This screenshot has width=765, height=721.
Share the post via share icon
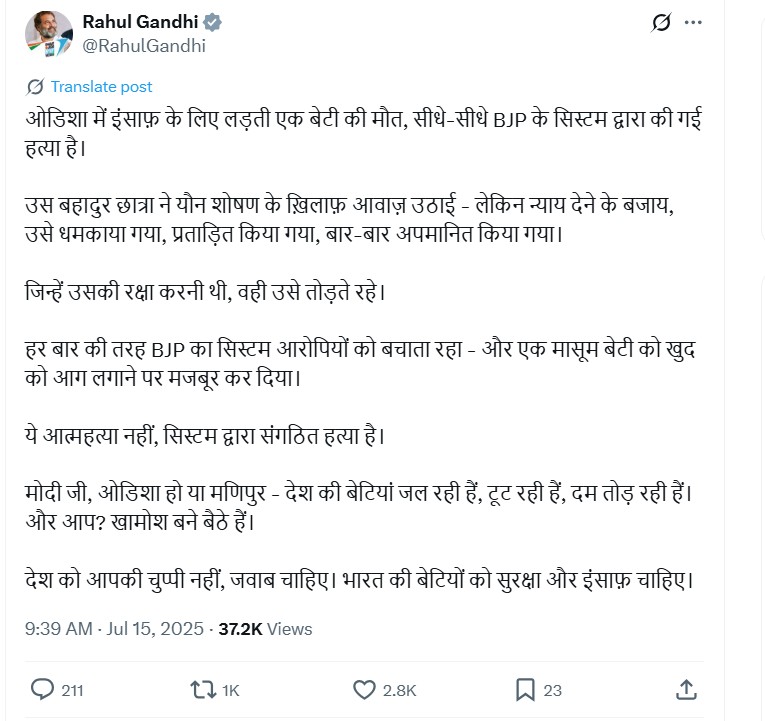tap(686, 689)
